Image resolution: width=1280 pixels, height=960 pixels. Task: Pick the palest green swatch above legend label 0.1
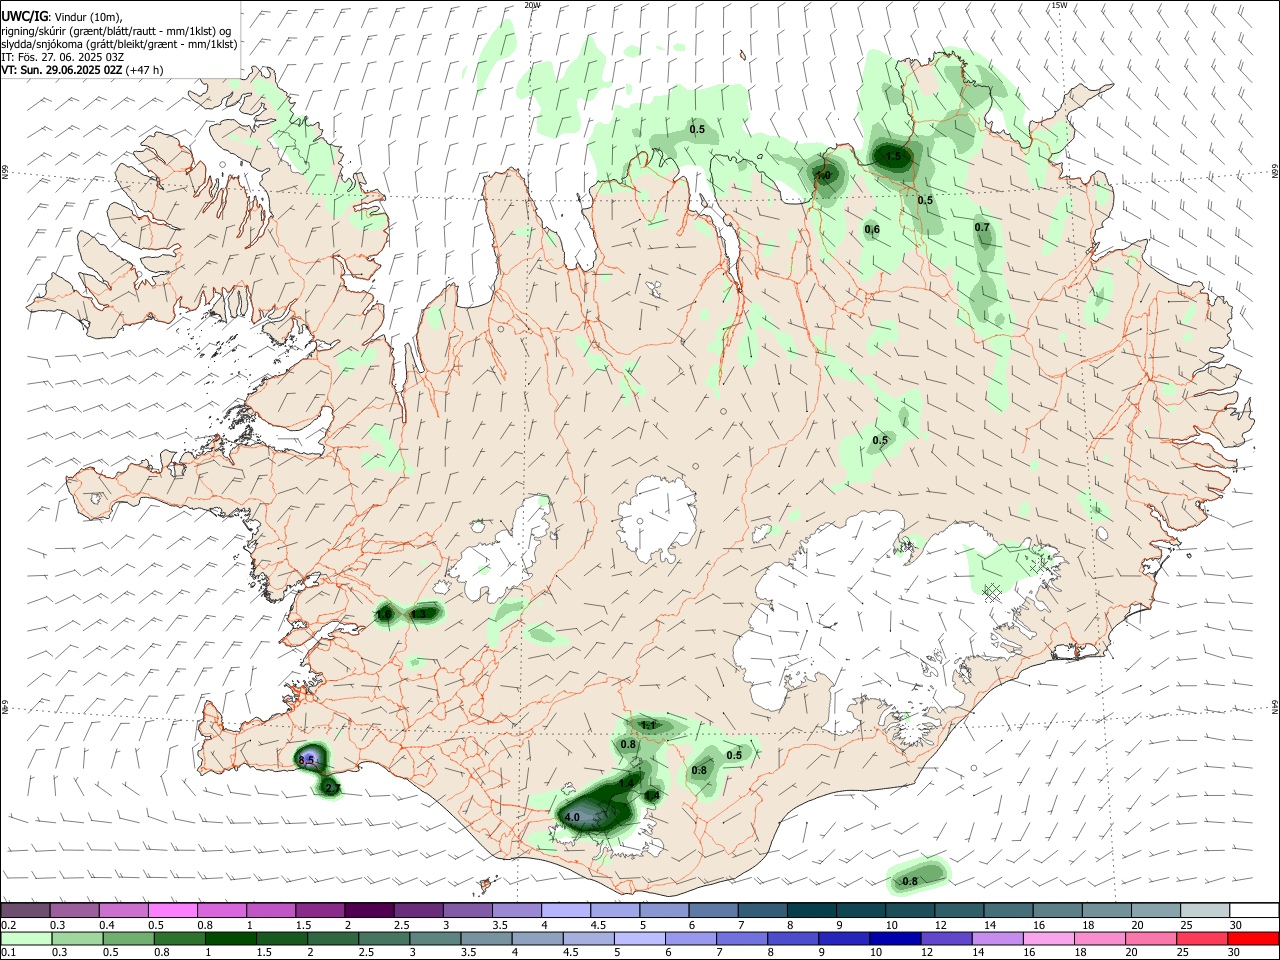pos(27,938)
